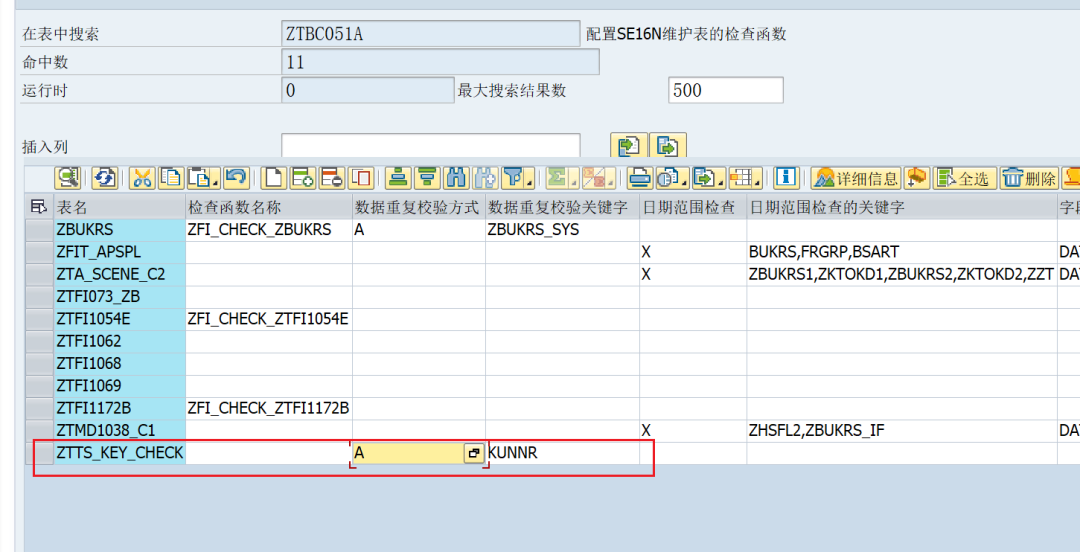
Task: Click the 详细信息 button
Action: [856, 177]
